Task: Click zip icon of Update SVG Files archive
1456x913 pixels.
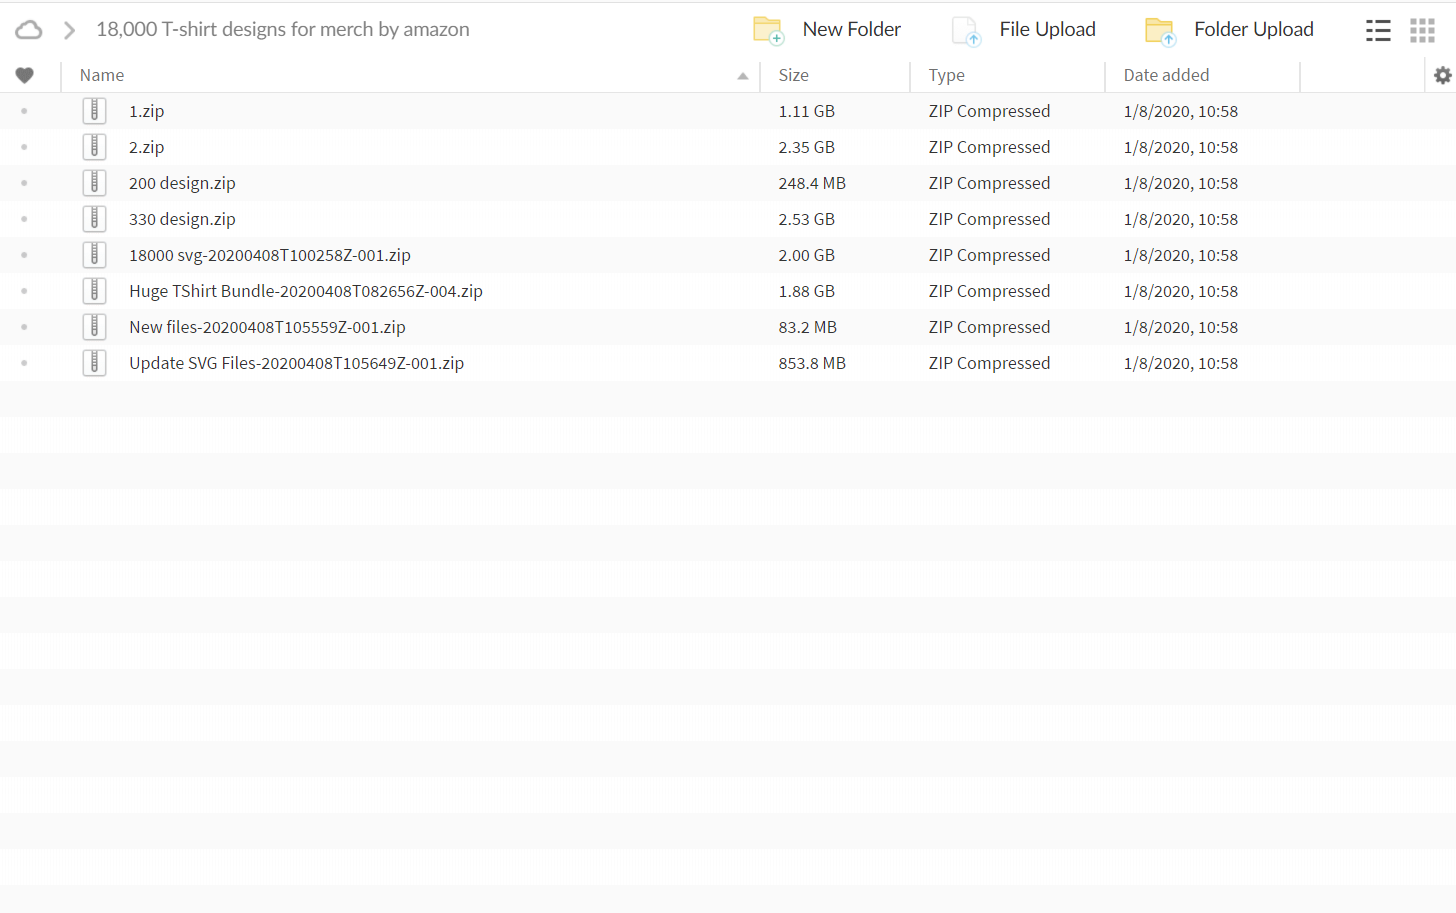Action: click(94, 363)
